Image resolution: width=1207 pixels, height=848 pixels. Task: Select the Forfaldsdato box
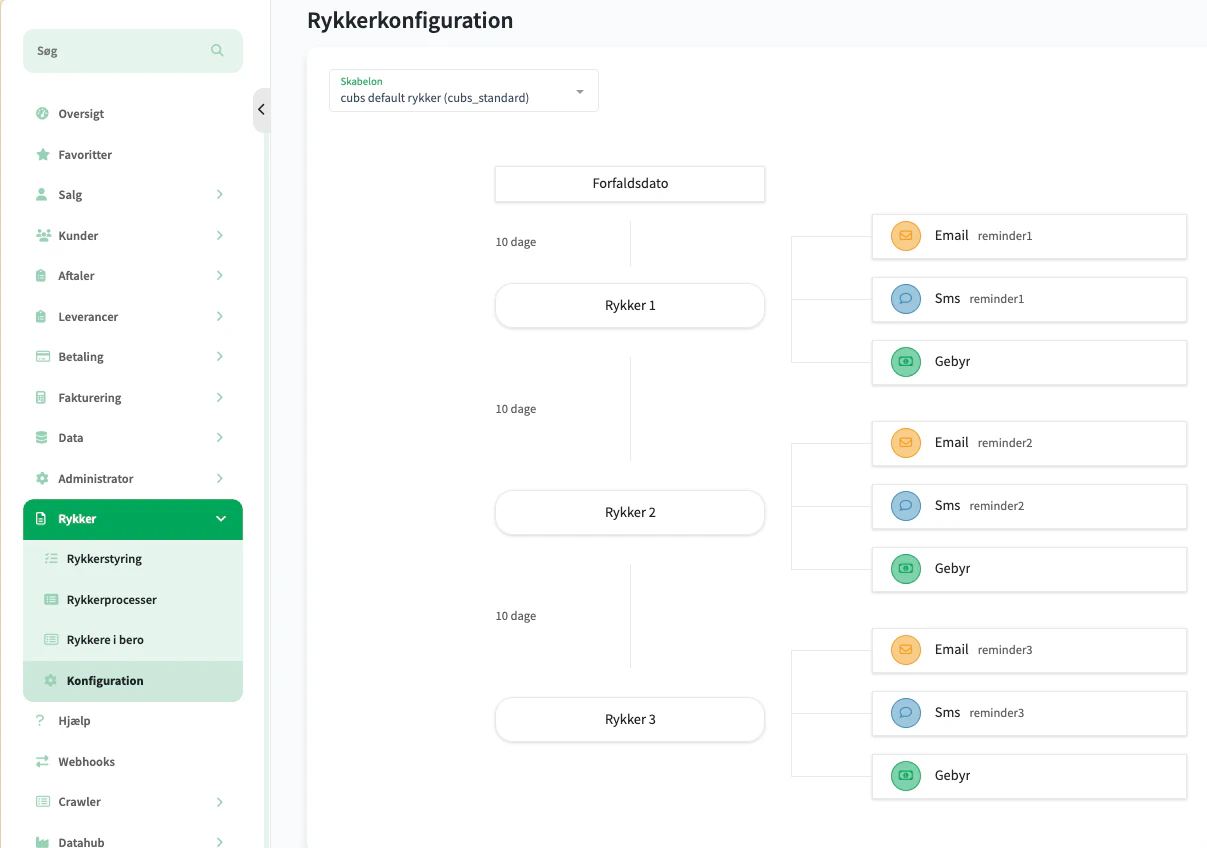[x=630, y=184]
